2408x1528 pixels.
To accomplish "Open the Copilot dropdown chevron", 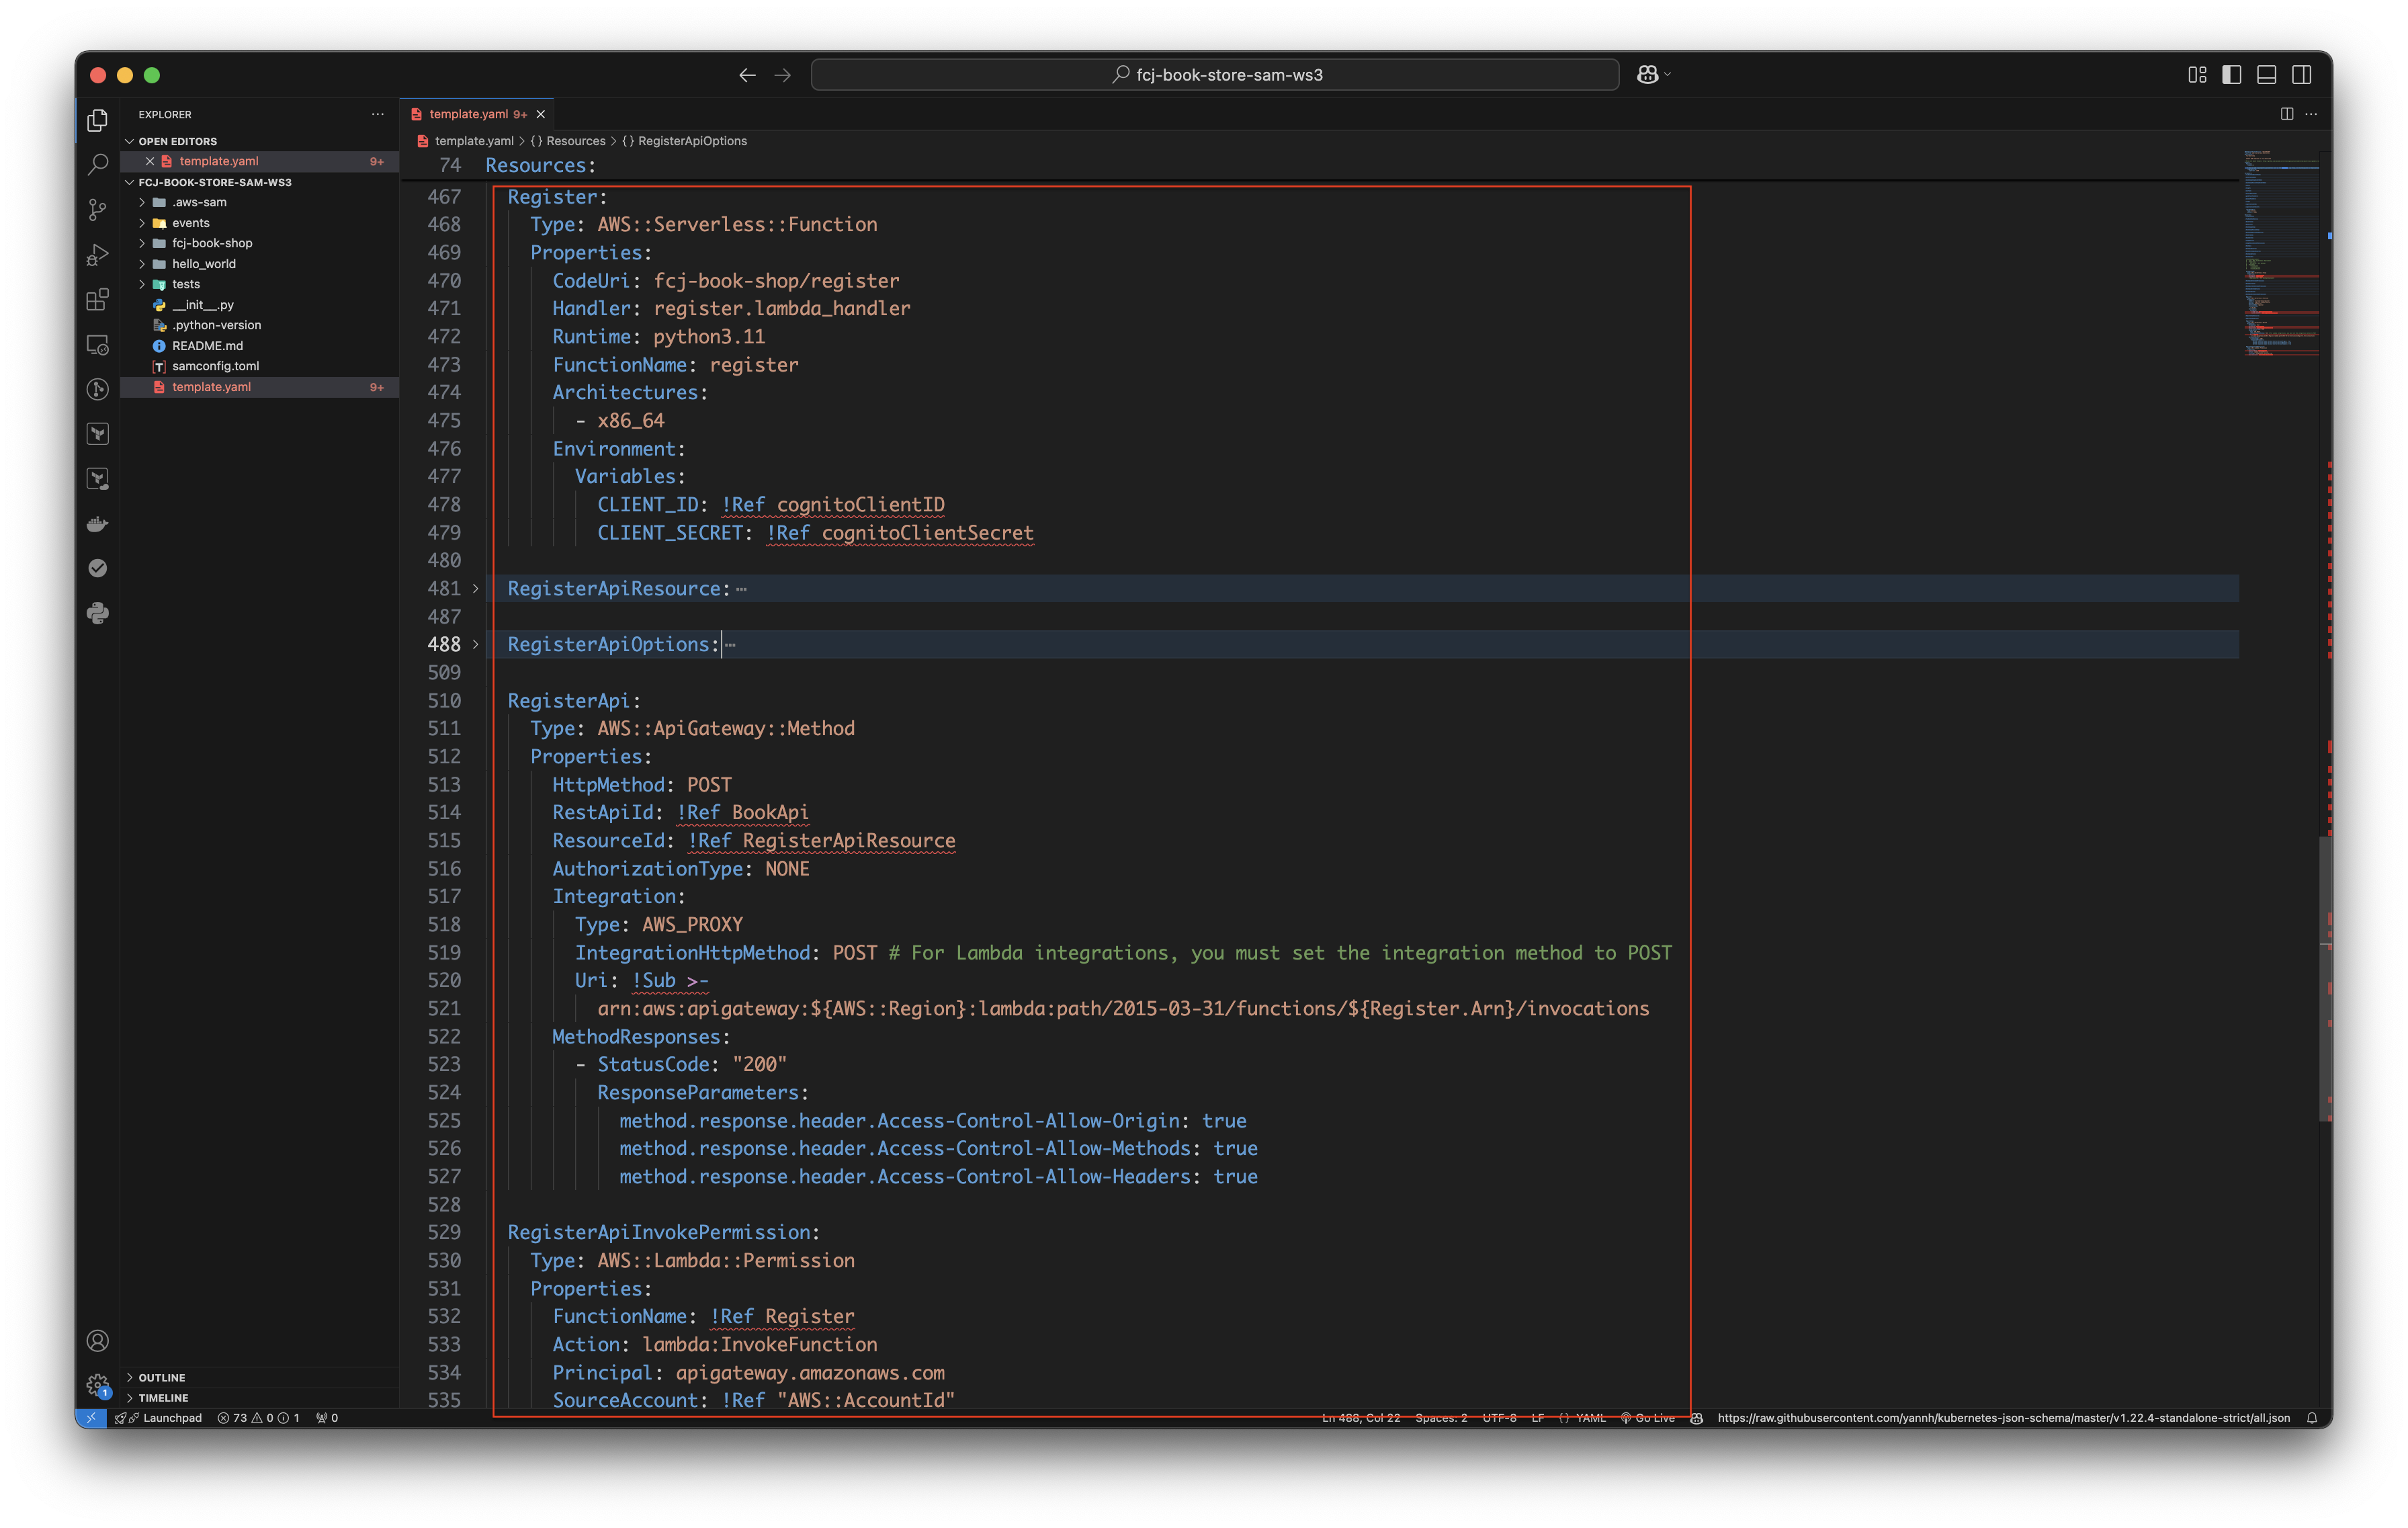I will (1667, 75).
